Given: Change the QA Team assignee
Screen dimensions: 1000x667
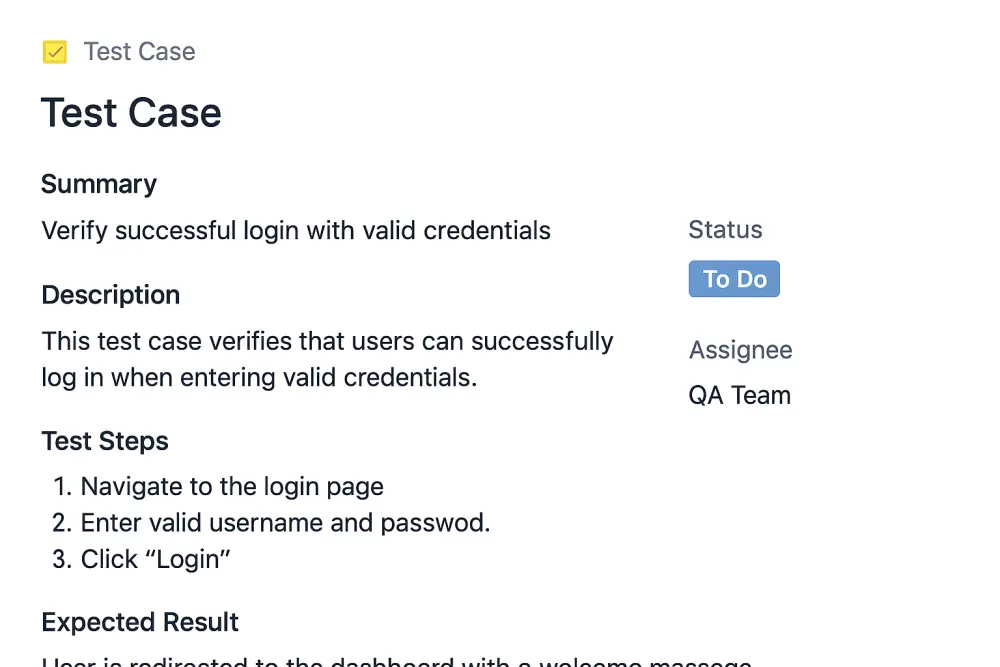Looking at the screenshot, I should 739,395.
